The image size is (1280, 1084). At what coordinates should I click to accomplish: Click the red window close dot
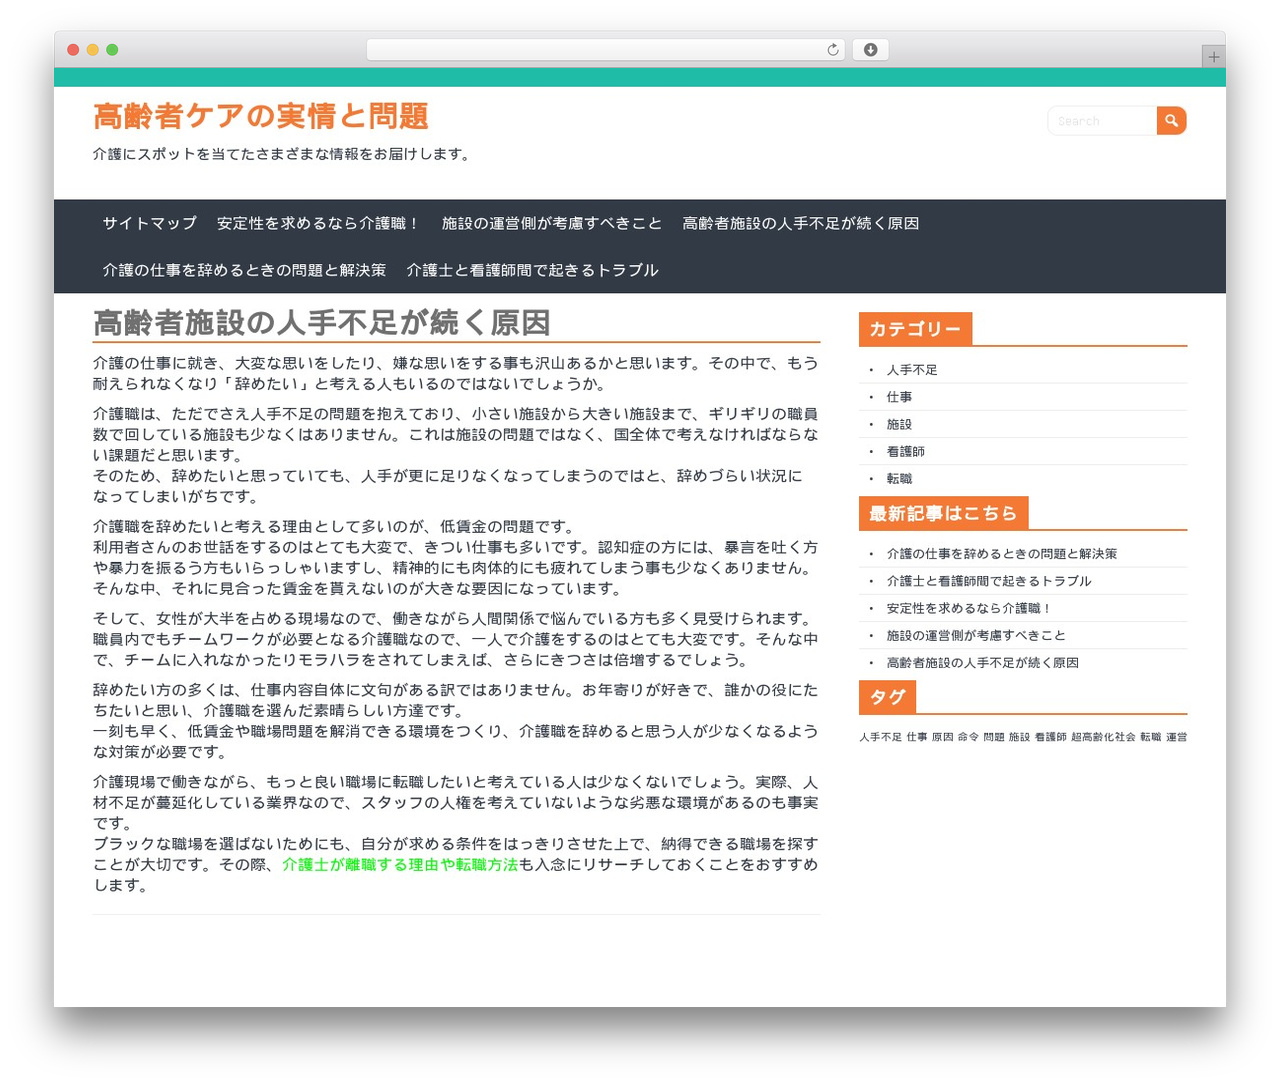click(73, 50)
